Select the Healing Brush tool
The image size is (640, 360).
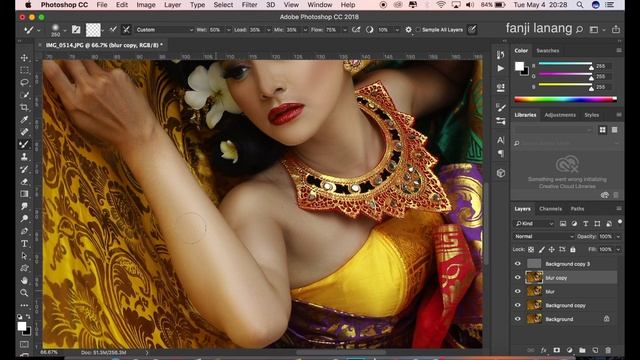[24, 132]
